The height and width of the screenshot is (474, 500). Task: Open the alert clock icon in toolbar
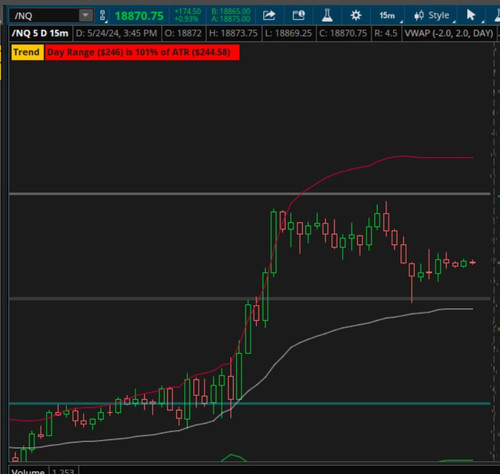point(298,15)
